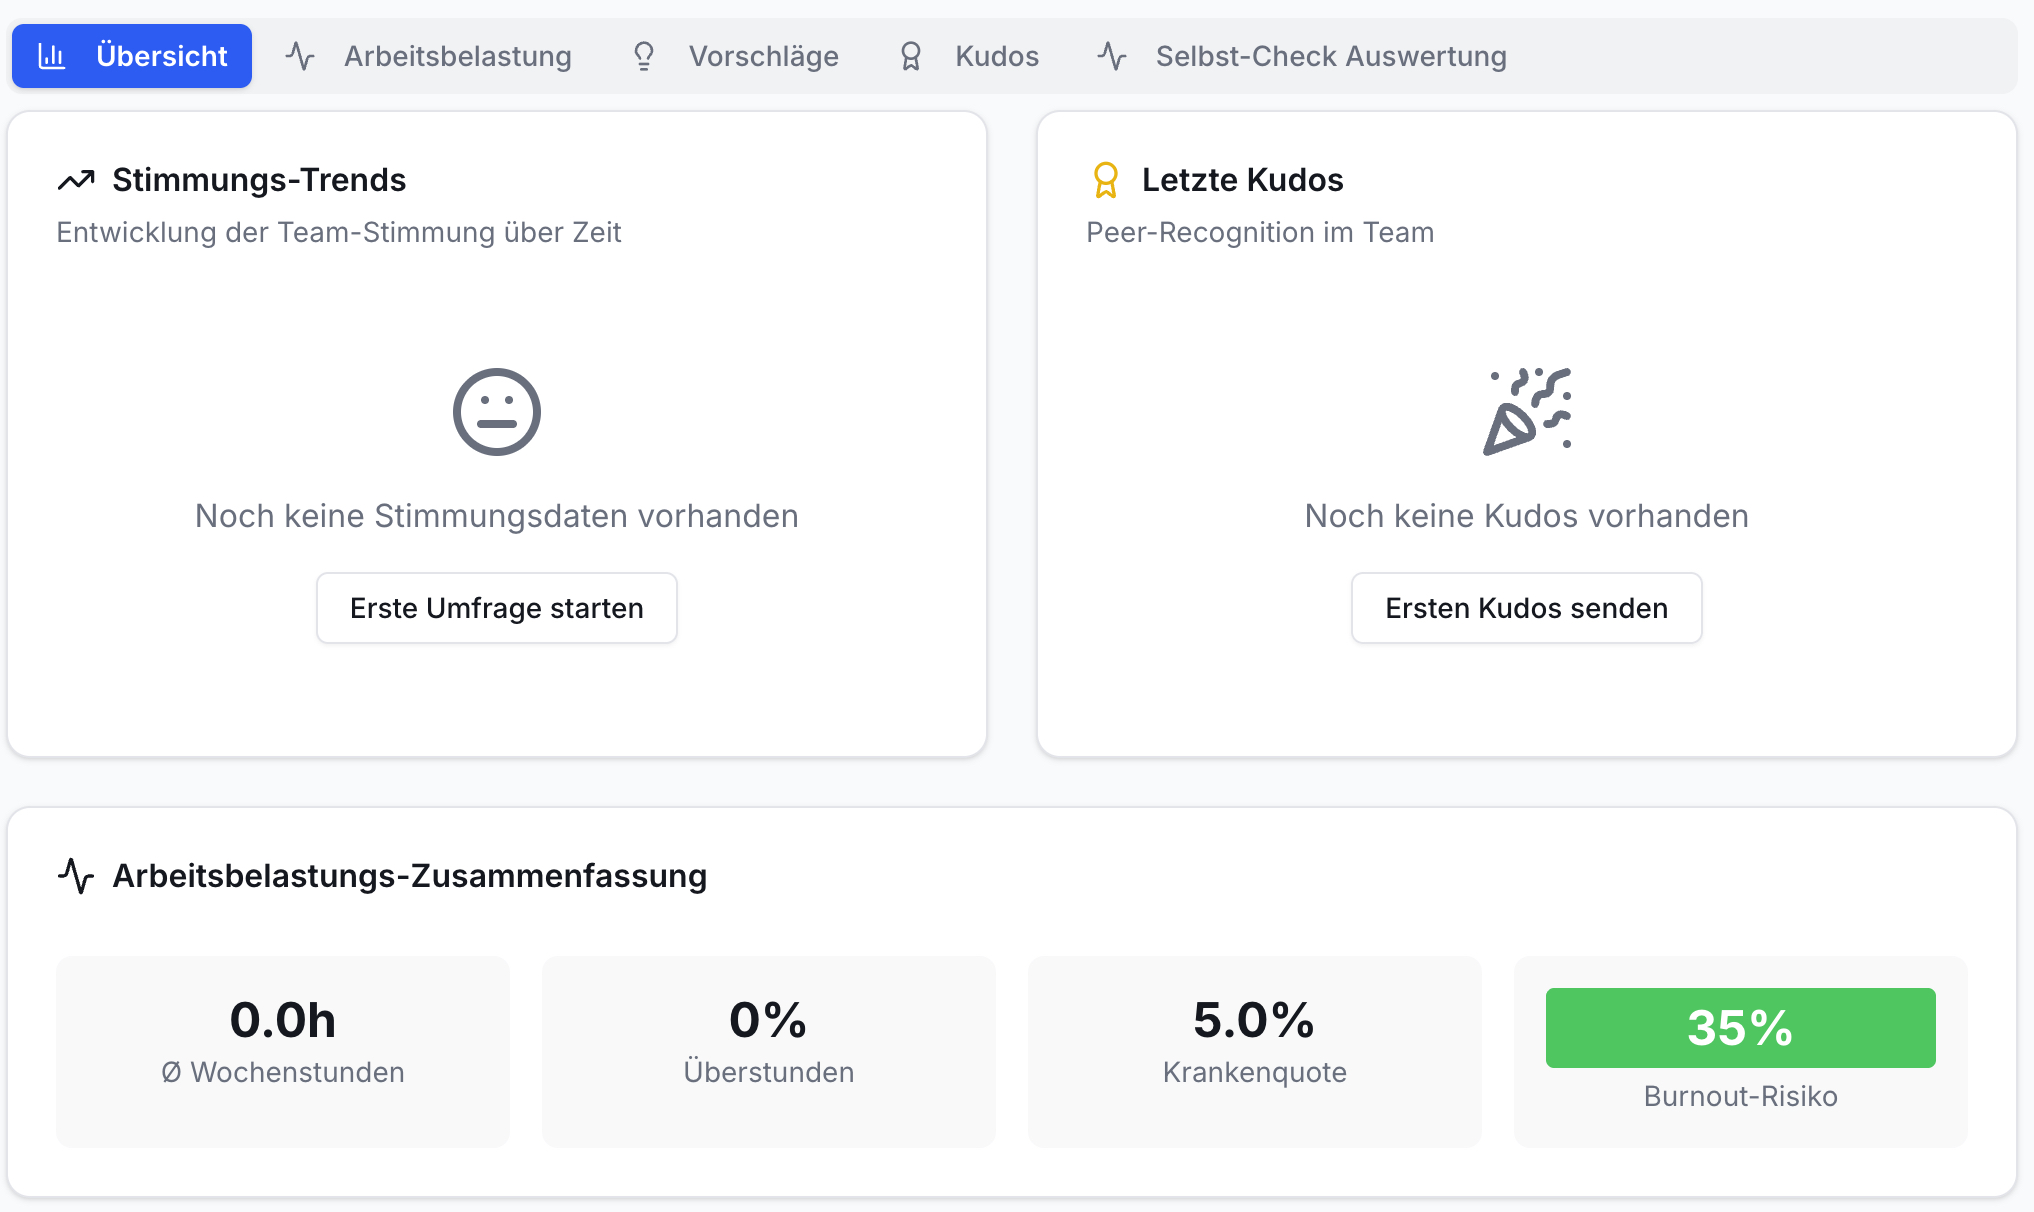Select the 0% Überstunden value
This screenshot has height=1212, width=2034.
click(x=768, y=1020)
